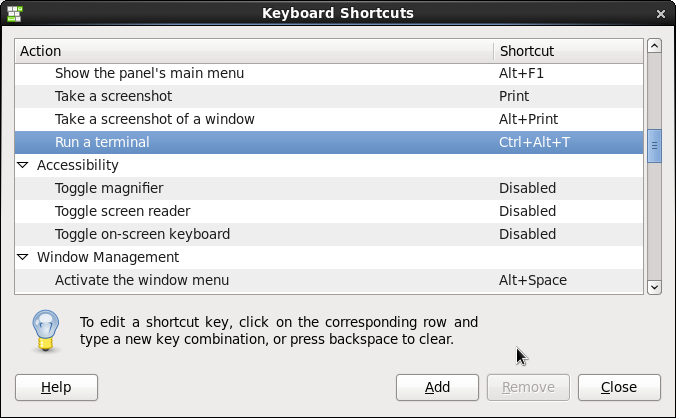Click the scrollbar down arrow
The image size is (676, 418).
click(655, 287)
